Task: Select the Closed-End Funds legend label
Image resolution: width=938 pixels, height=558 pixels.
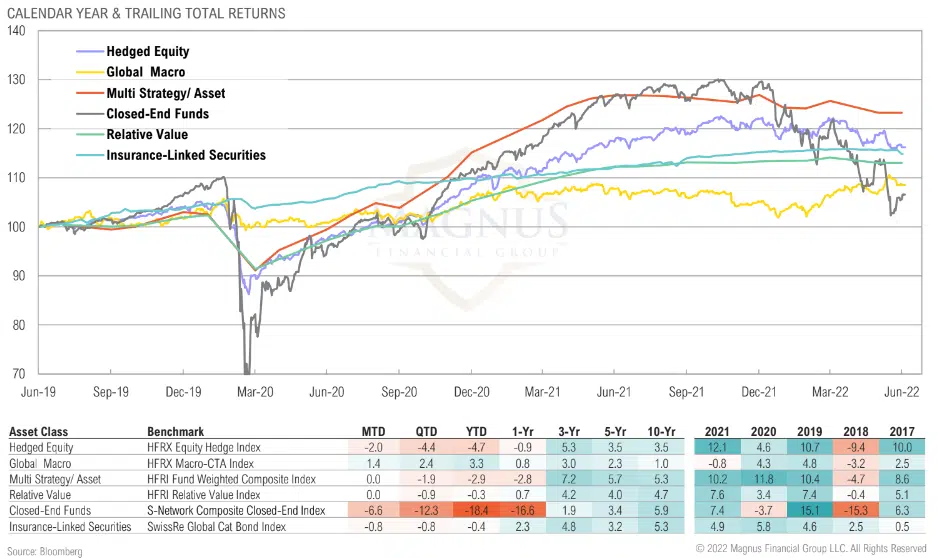Action: click(158, 114)
